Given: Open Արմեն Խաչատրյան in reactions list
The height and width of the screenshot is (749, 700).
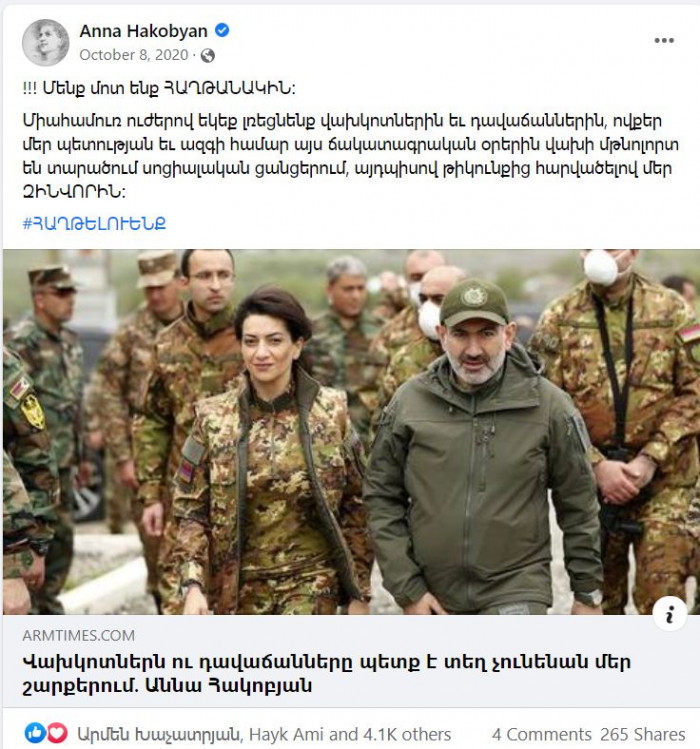Looking at the screenshot, I should 158,734.
